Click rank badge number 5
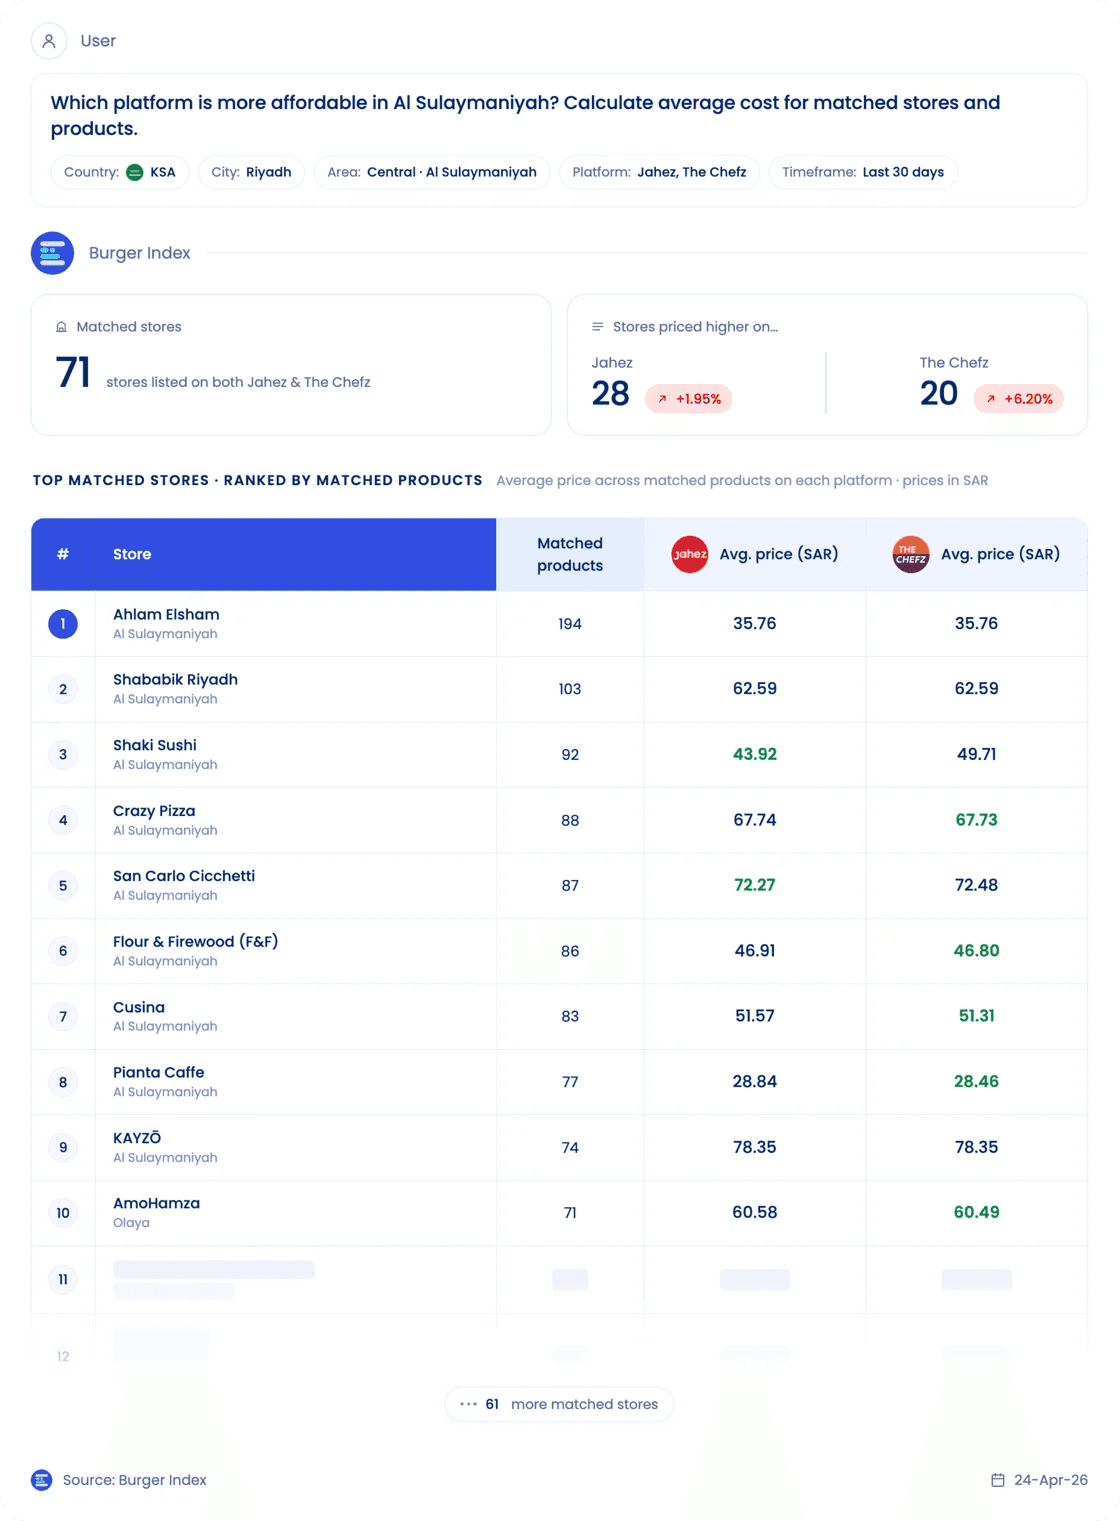Image resolution: width=1120 pixels, height=1521 pixels. (x=63, y=886)
